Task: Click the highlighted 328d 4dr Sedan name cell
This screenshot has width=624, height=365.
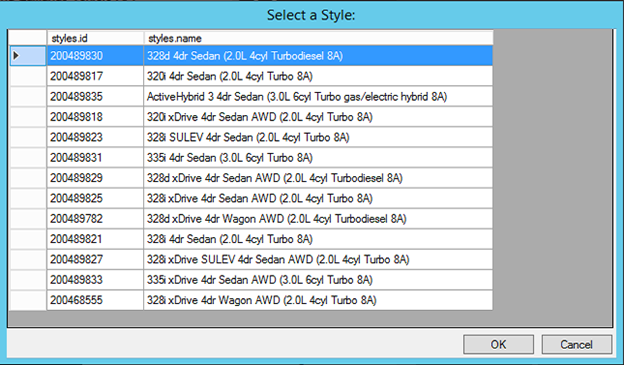Action: (318, 56)
